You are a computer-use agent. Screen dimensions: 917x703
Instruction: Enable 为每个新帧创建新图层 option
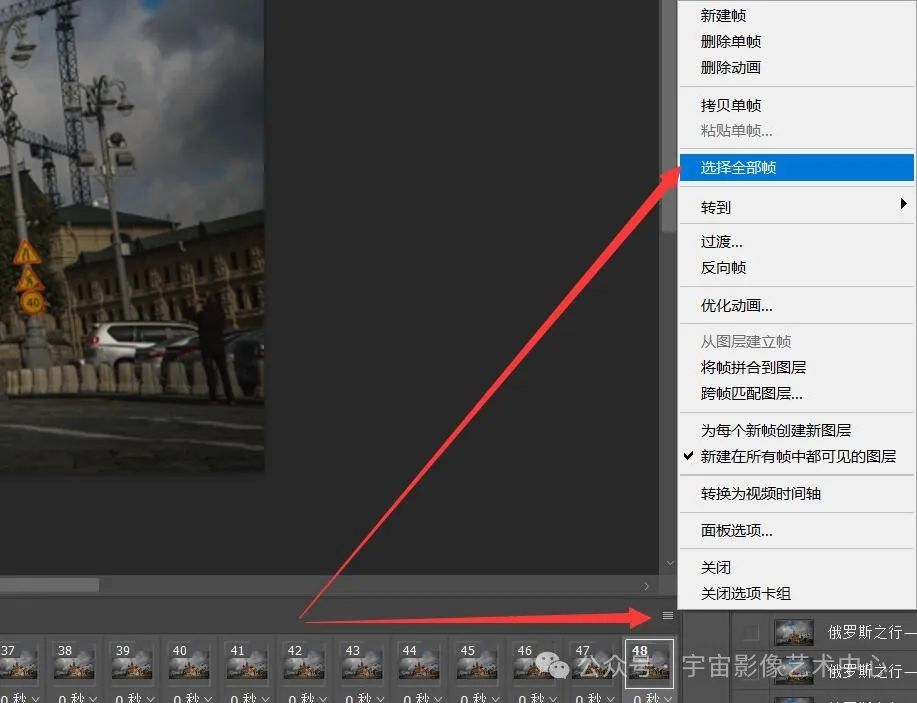[775, 430]
